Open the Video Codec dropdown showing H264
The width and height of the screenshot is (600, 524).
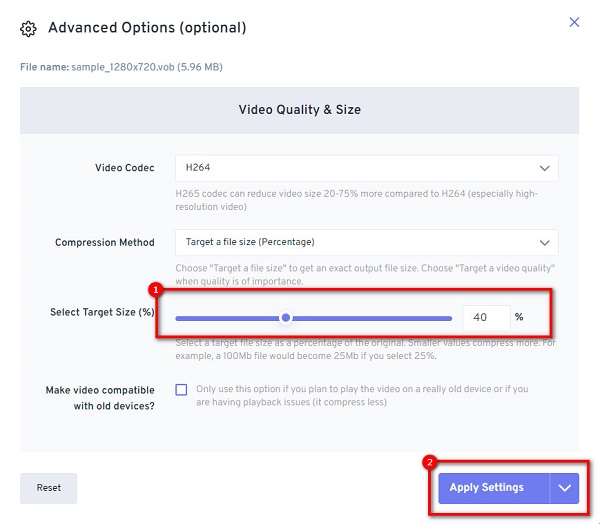[367, 168]
